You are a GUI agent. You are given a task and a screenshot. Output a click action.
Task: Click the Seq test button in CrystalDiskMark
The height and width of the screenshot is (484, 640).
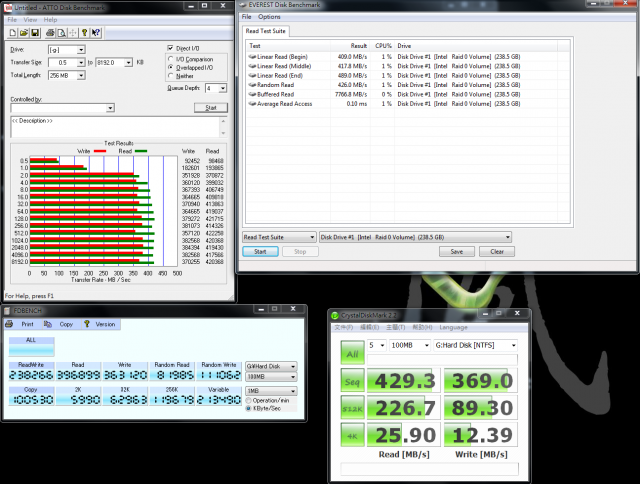tap(352, 381)
